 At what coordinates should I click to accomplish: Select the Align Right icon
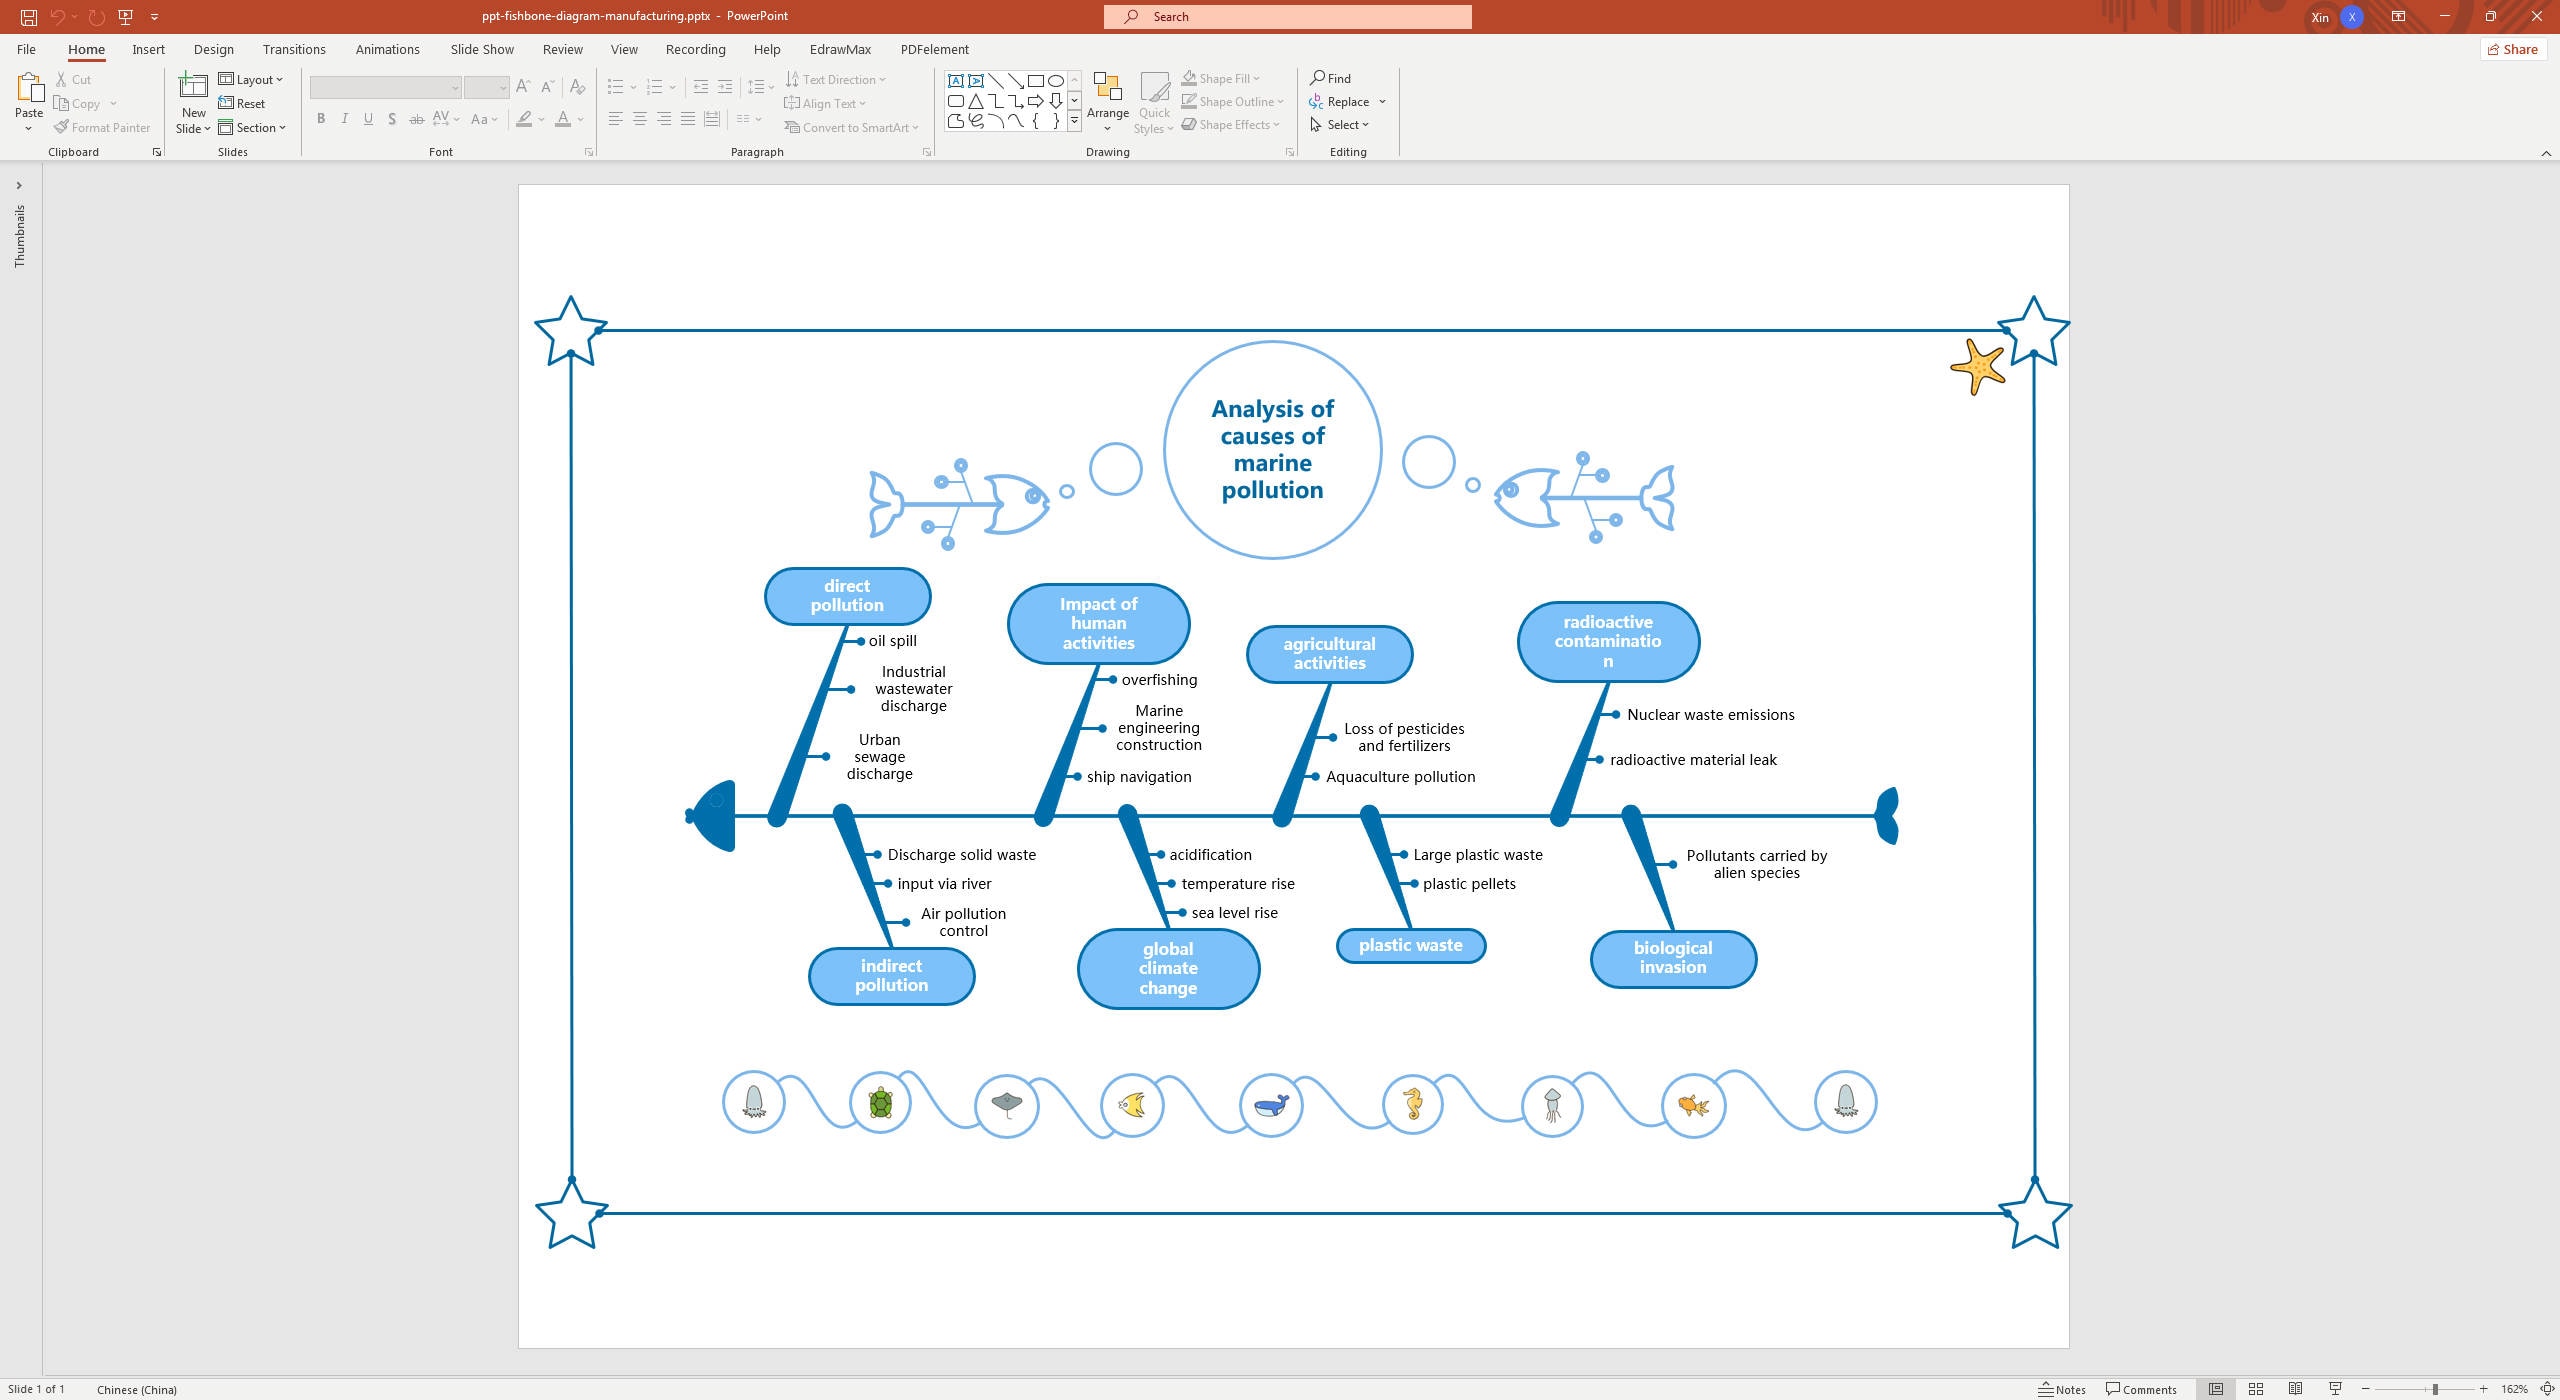pos(663,119)
